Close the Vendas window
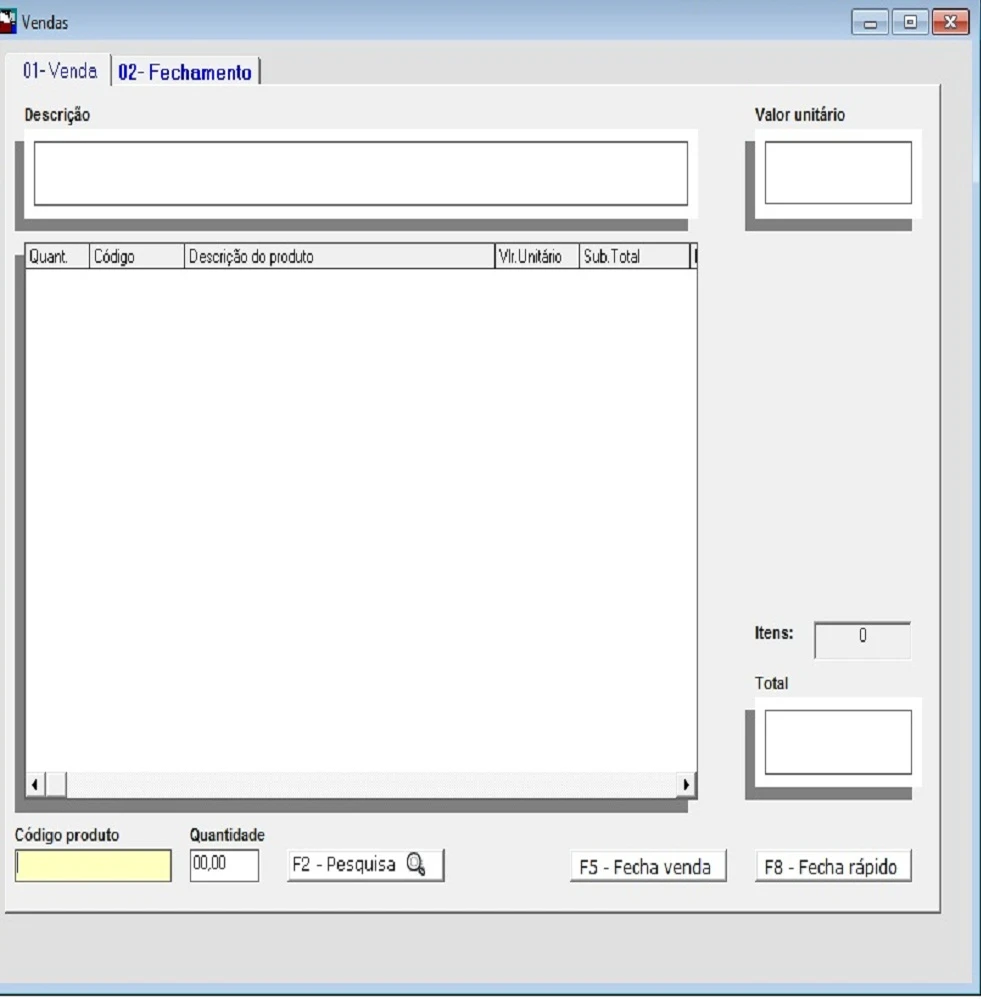The image size is (981, 999). pyautogui.click(x=950, y=22)
